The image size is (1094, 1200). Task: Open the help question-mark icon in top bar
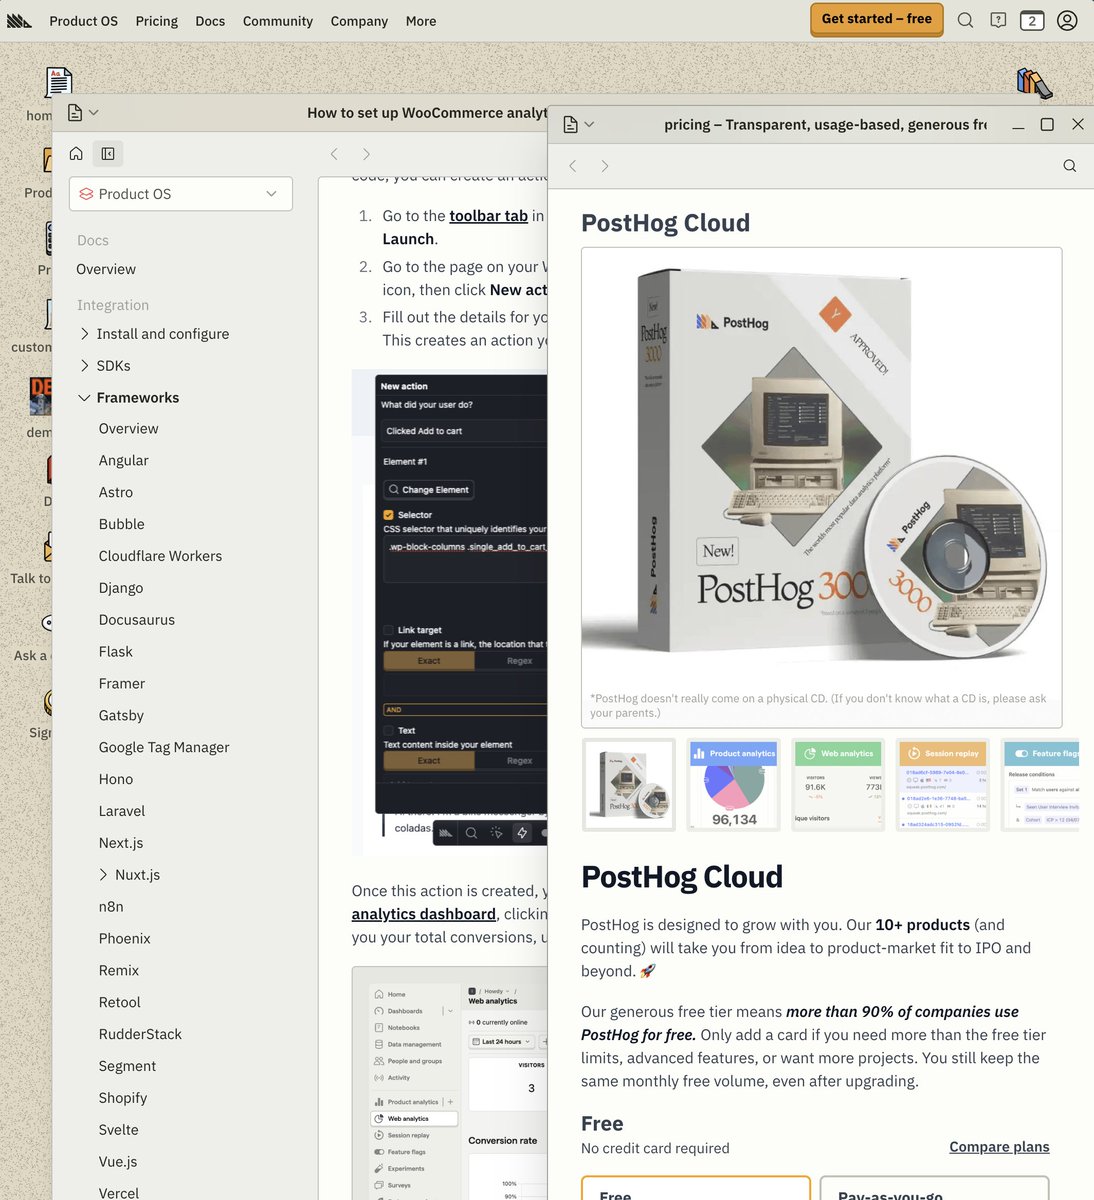(x=998, y=20)
